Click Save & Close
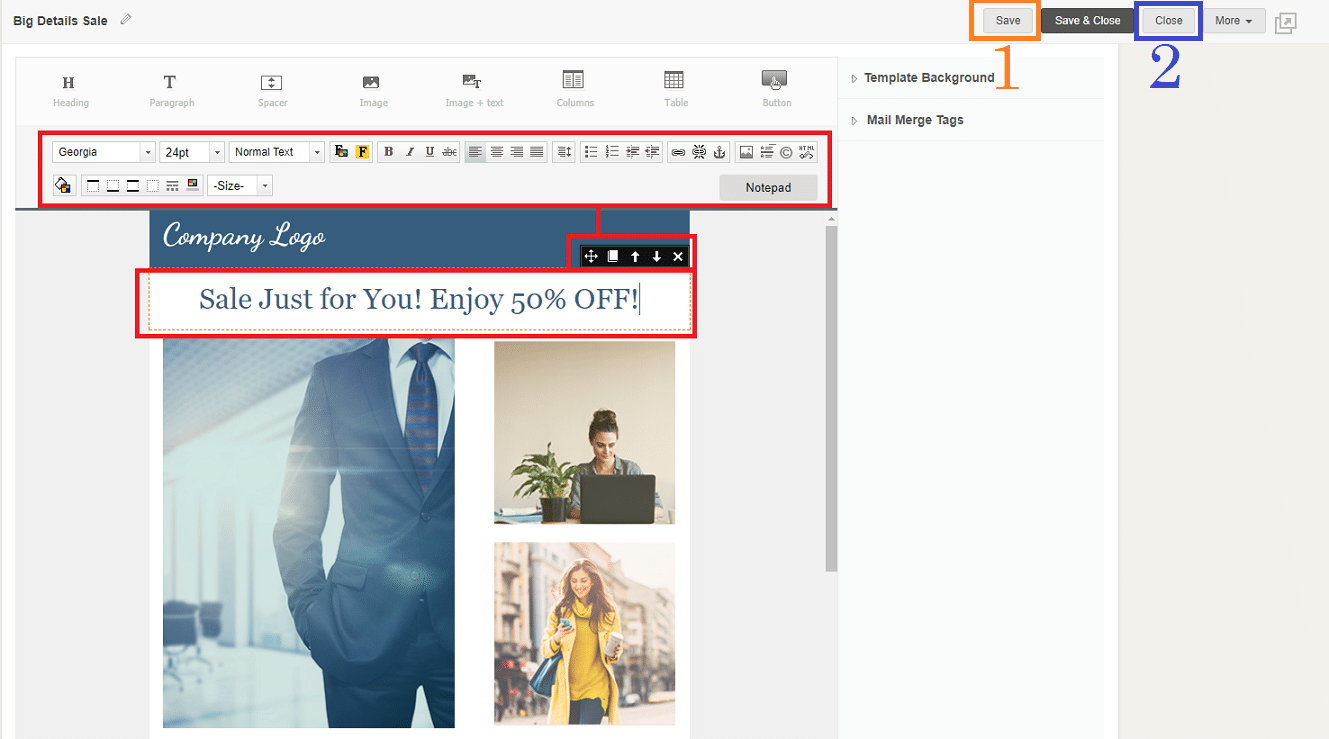The width and height of the screenshot is (1329, 739). pyautogui.click(x=1087, y=20)
